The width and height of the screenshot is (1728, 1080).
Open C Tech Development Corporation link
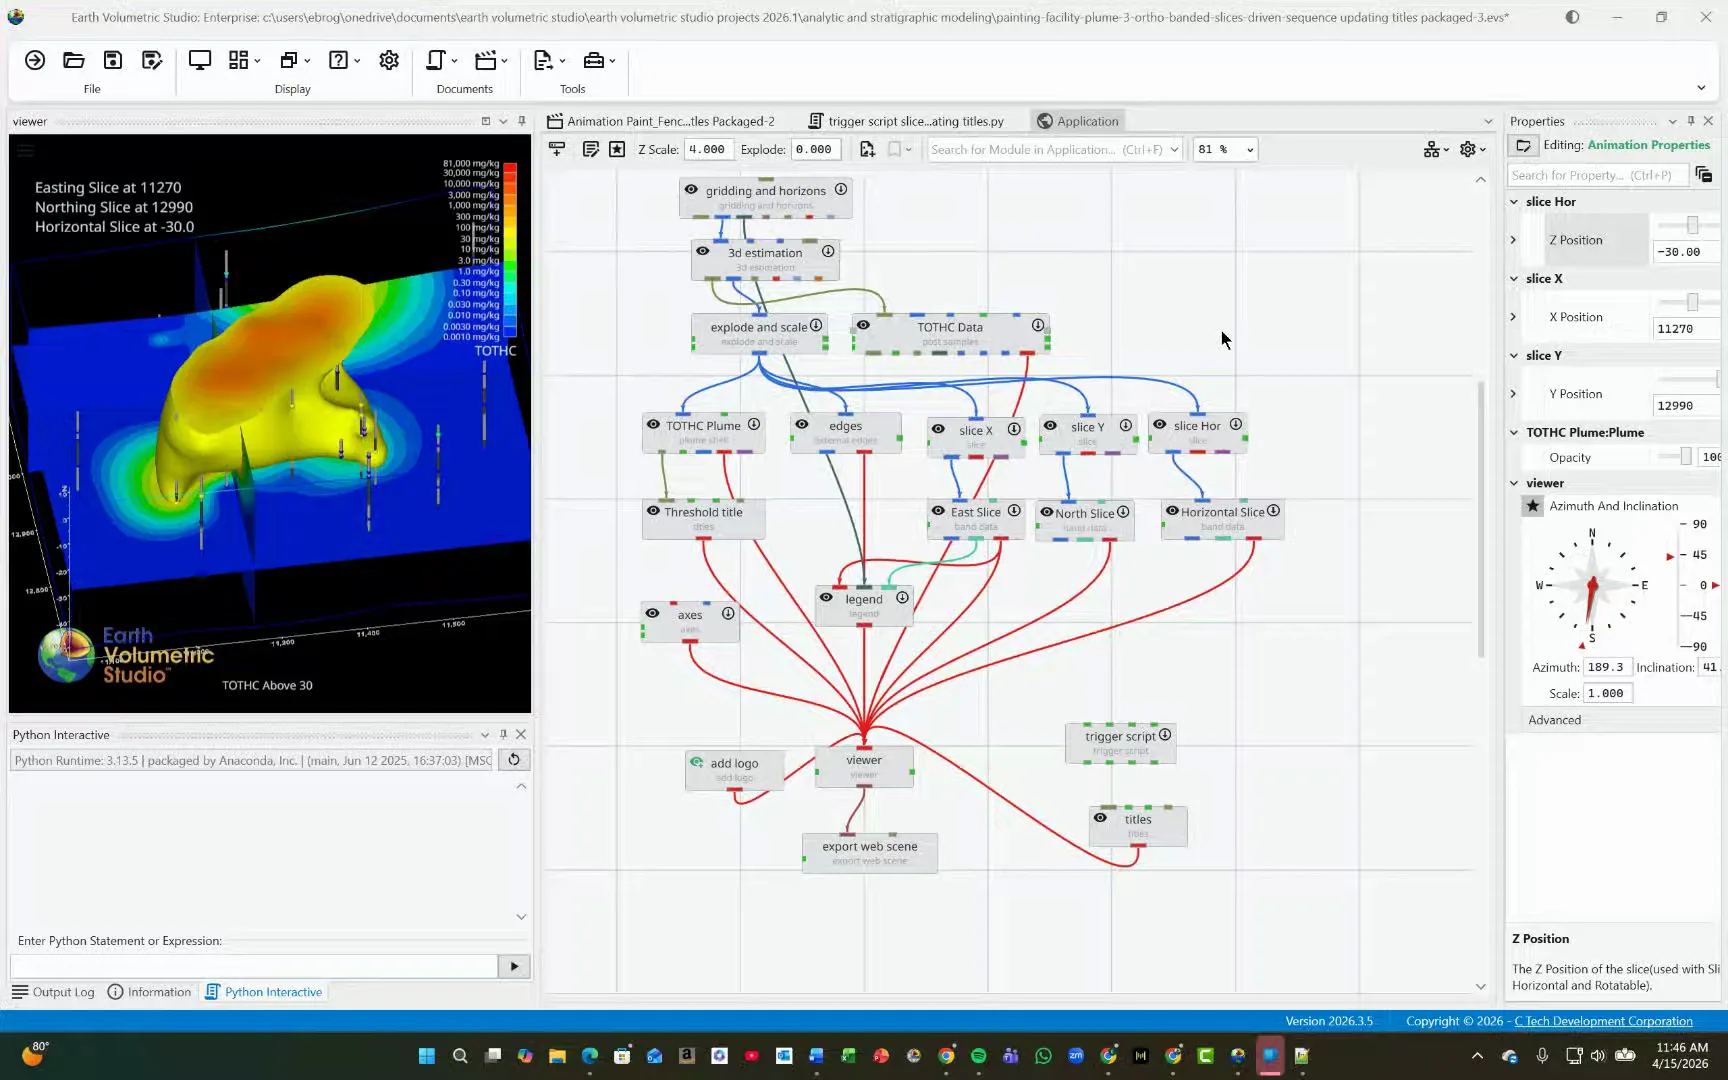tap(1603, 1021)
